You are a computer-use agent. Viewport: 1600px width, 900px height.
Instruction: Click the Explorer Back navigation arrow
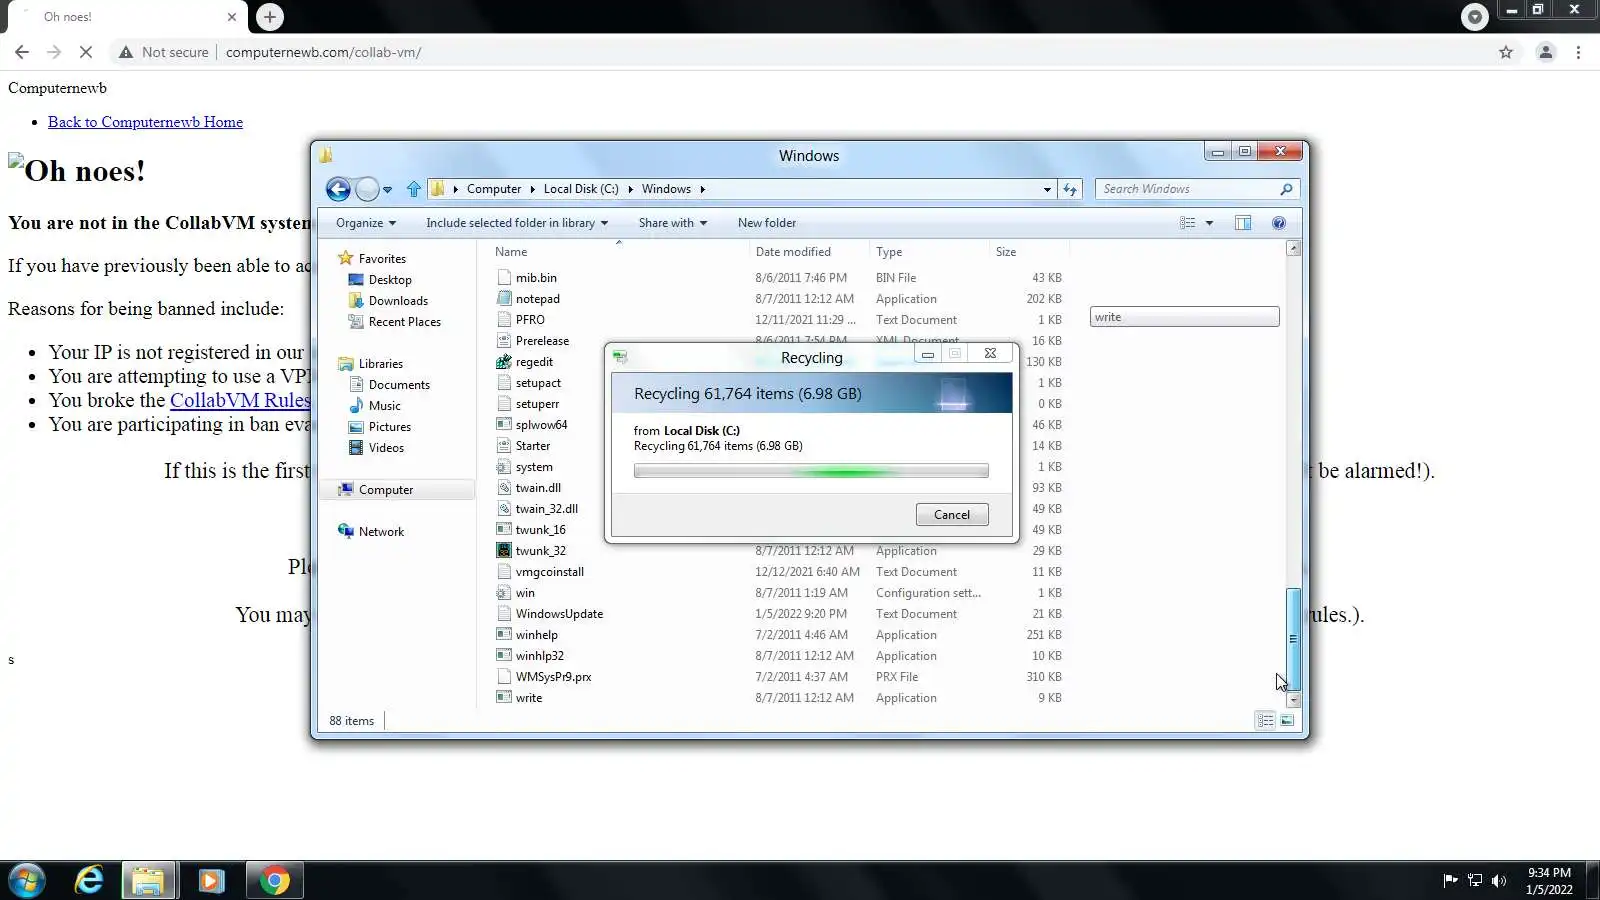(339, 189)
